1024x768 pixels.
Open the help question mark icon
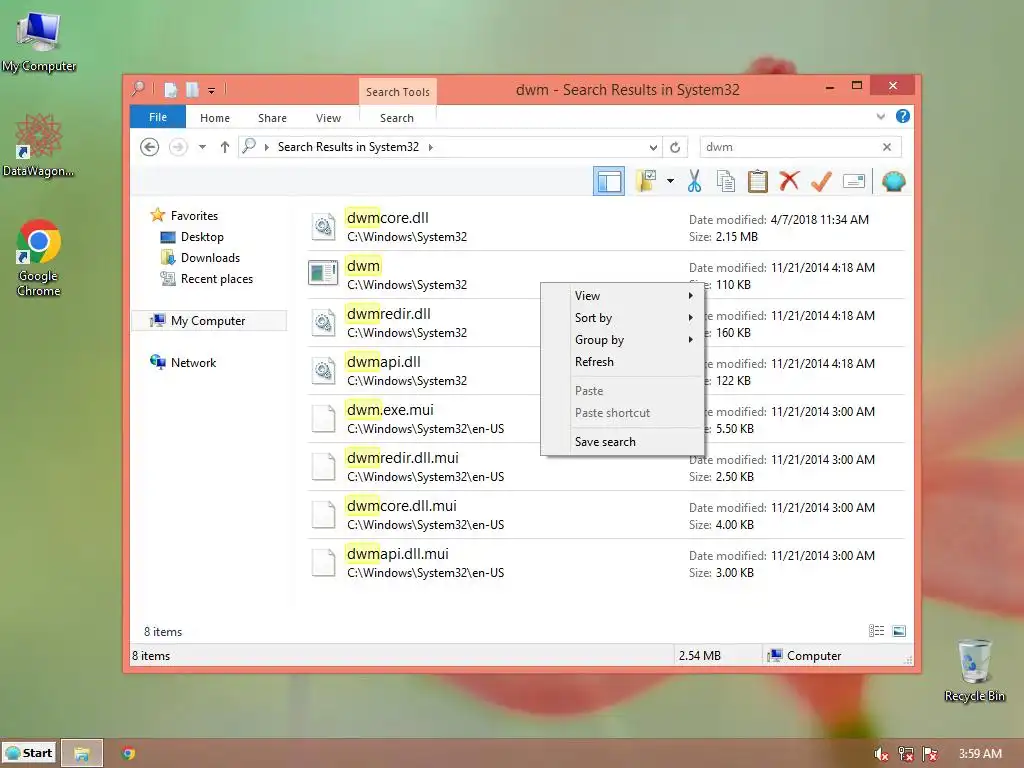pyautogui.click(x=903, y=116)
